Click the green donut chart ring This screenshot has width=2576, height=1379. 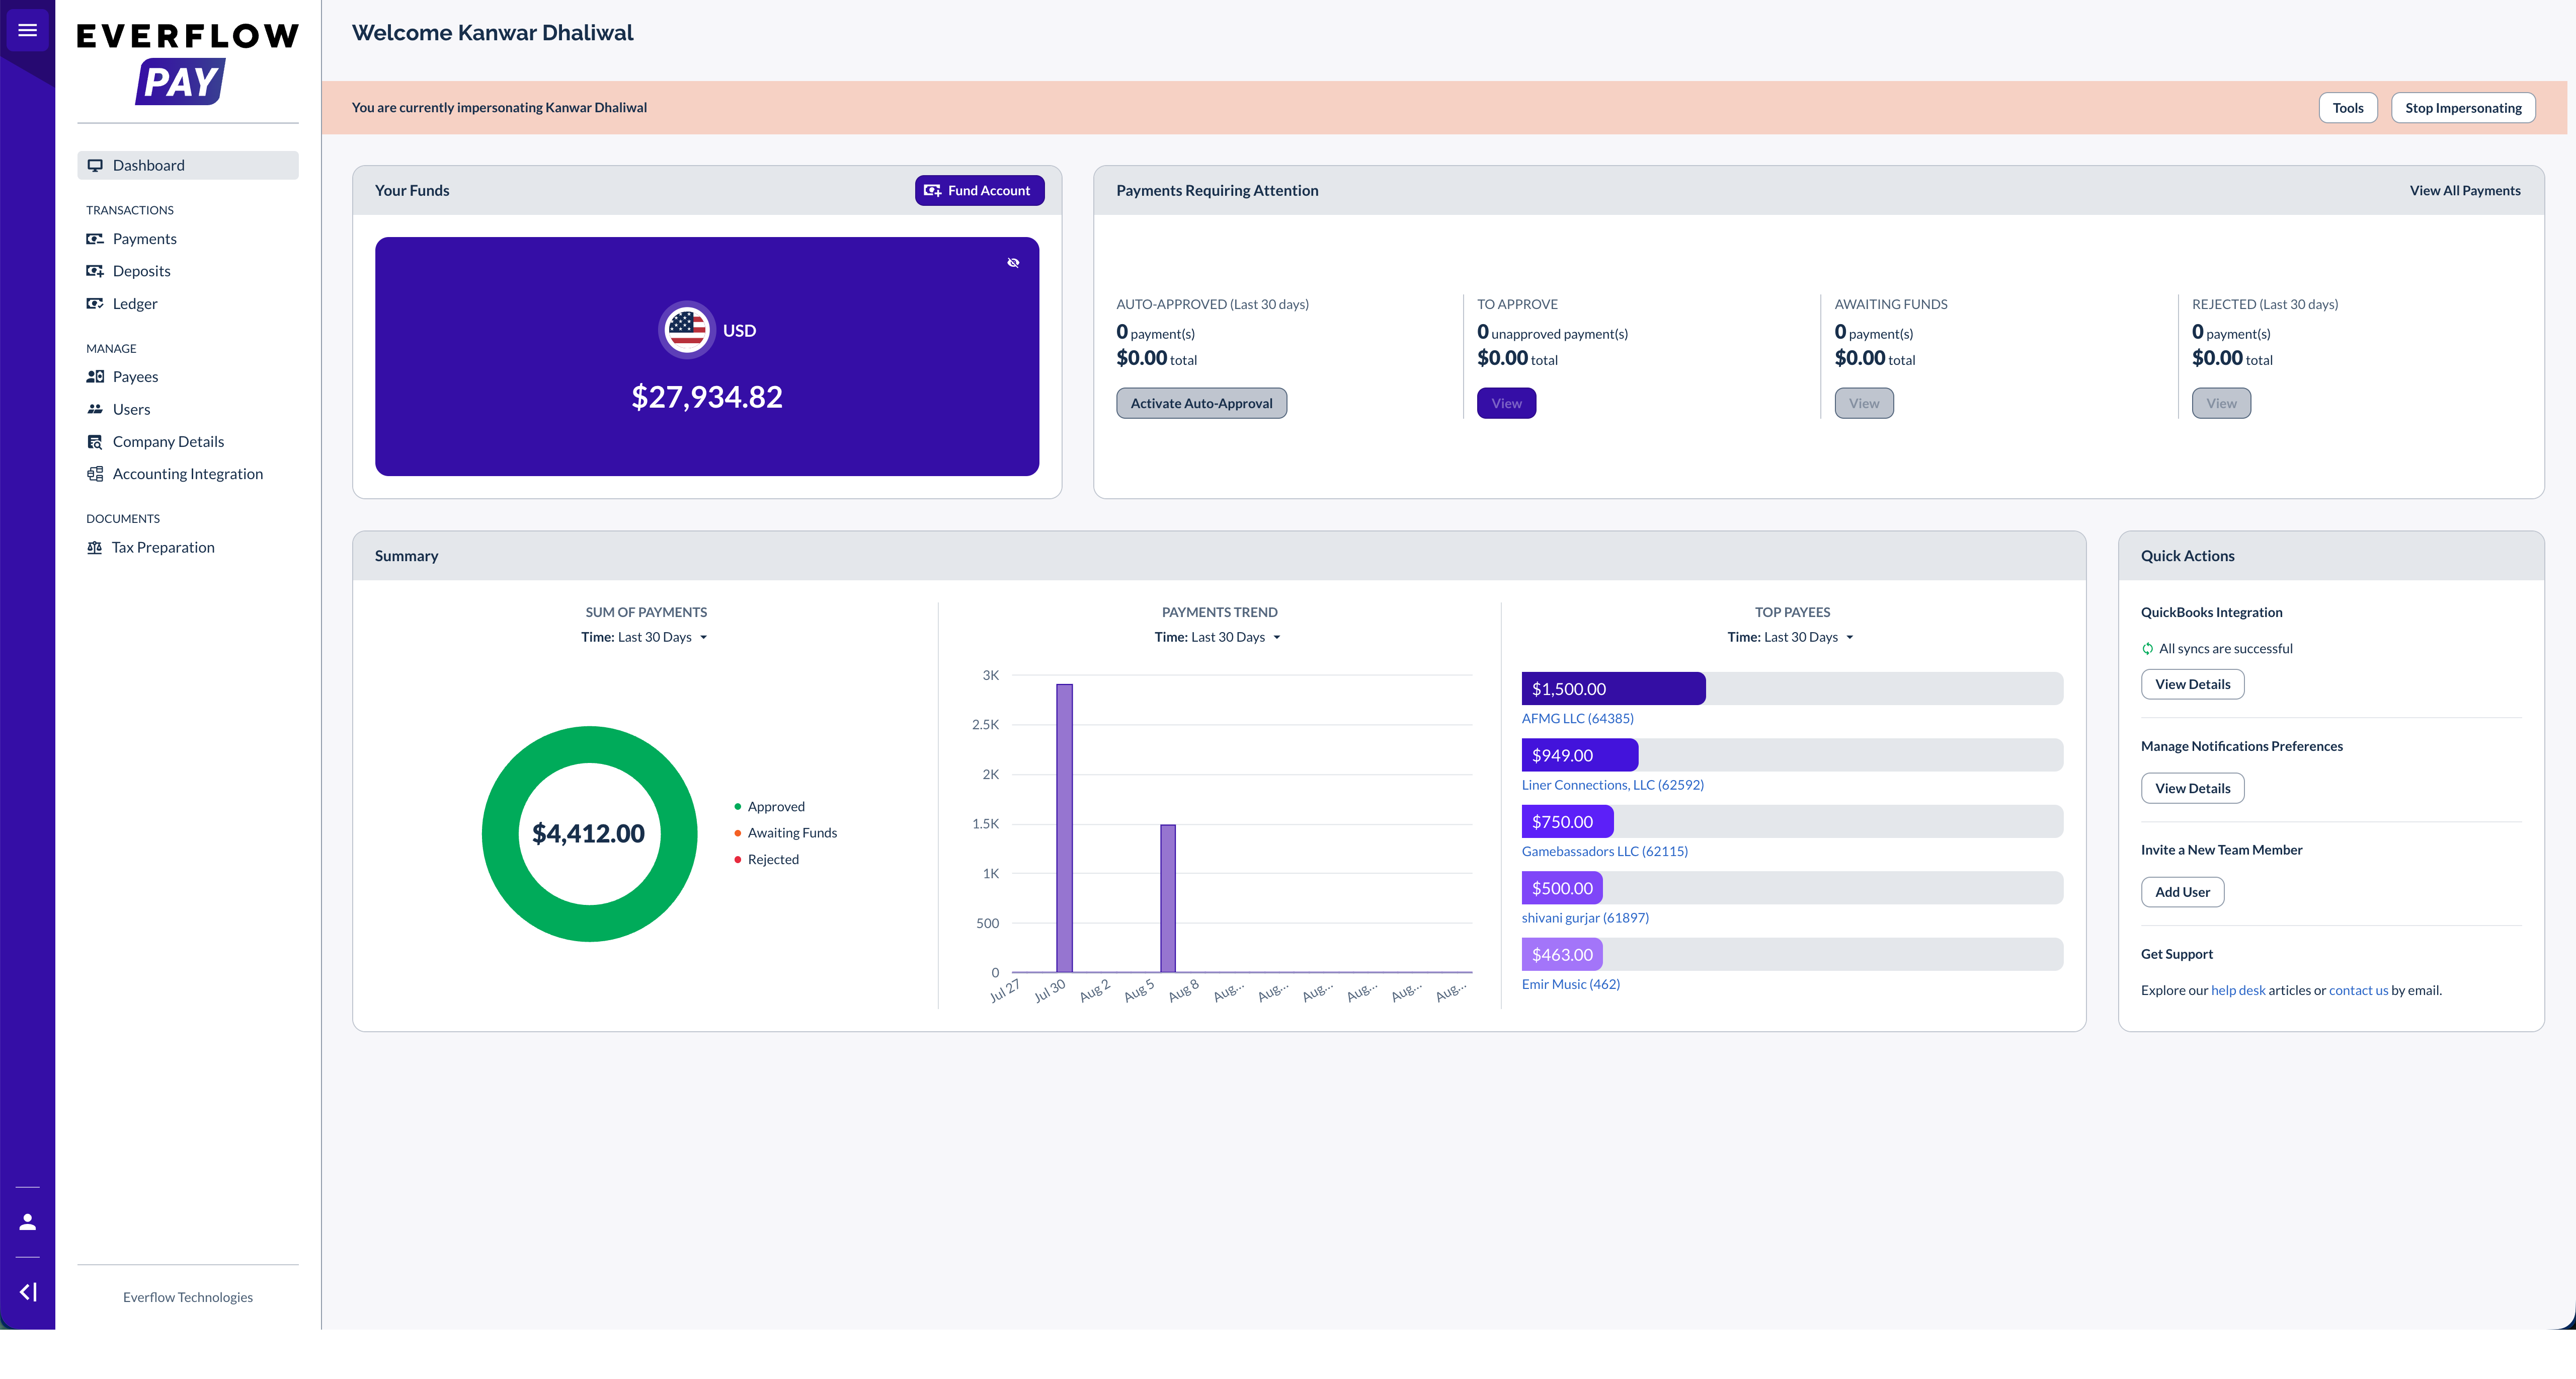[590, 744]
